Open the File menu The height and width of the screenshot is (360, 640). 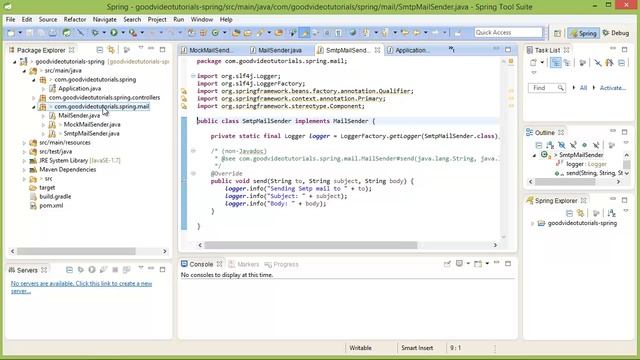point(11,20)
